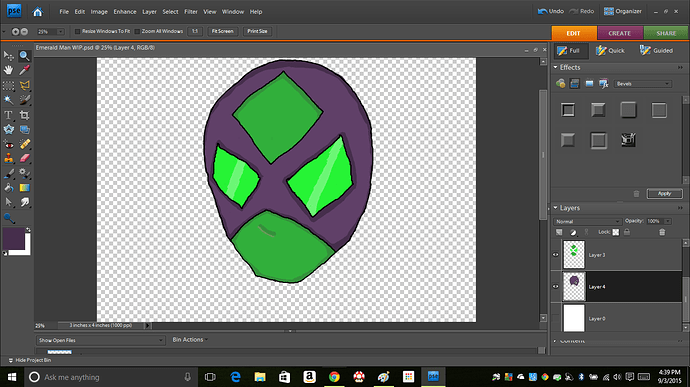
Task: Enable Resize Windows To Fit checkbox
Action: click(x=77, y=31)
